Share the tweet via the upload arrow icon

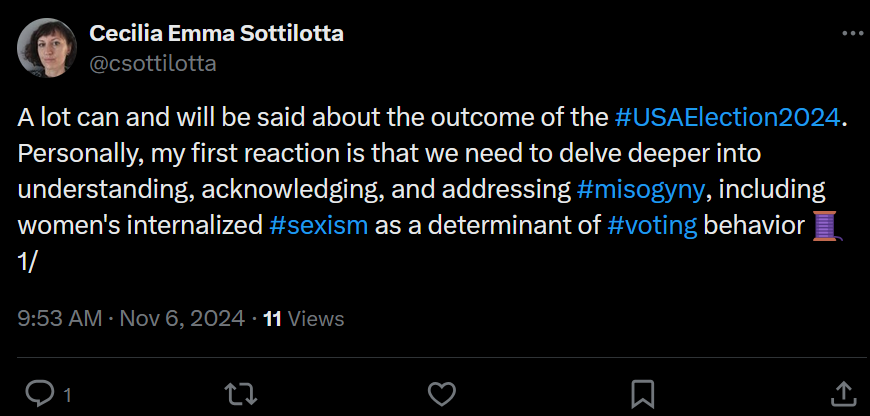pyautogui.click(x=843, y=393)
